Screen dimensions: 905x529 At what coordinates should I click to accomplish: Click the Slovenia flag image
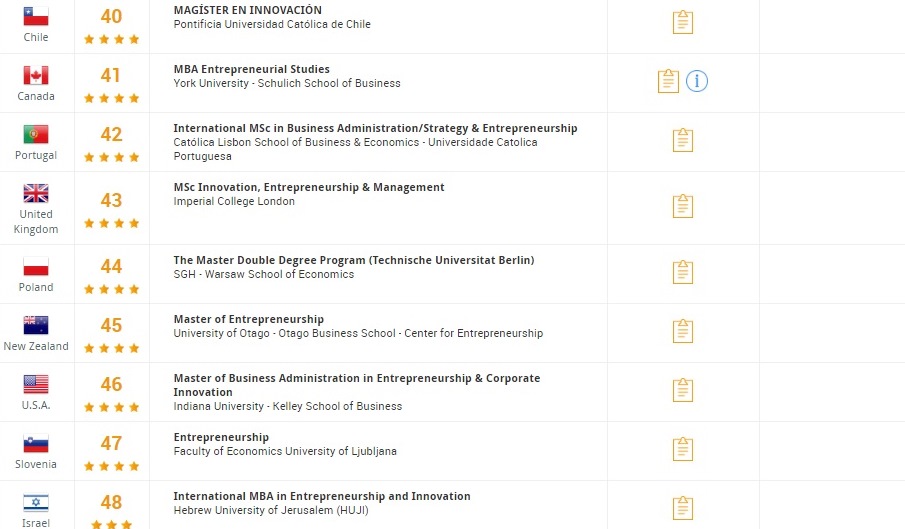[x=36, y=444]
